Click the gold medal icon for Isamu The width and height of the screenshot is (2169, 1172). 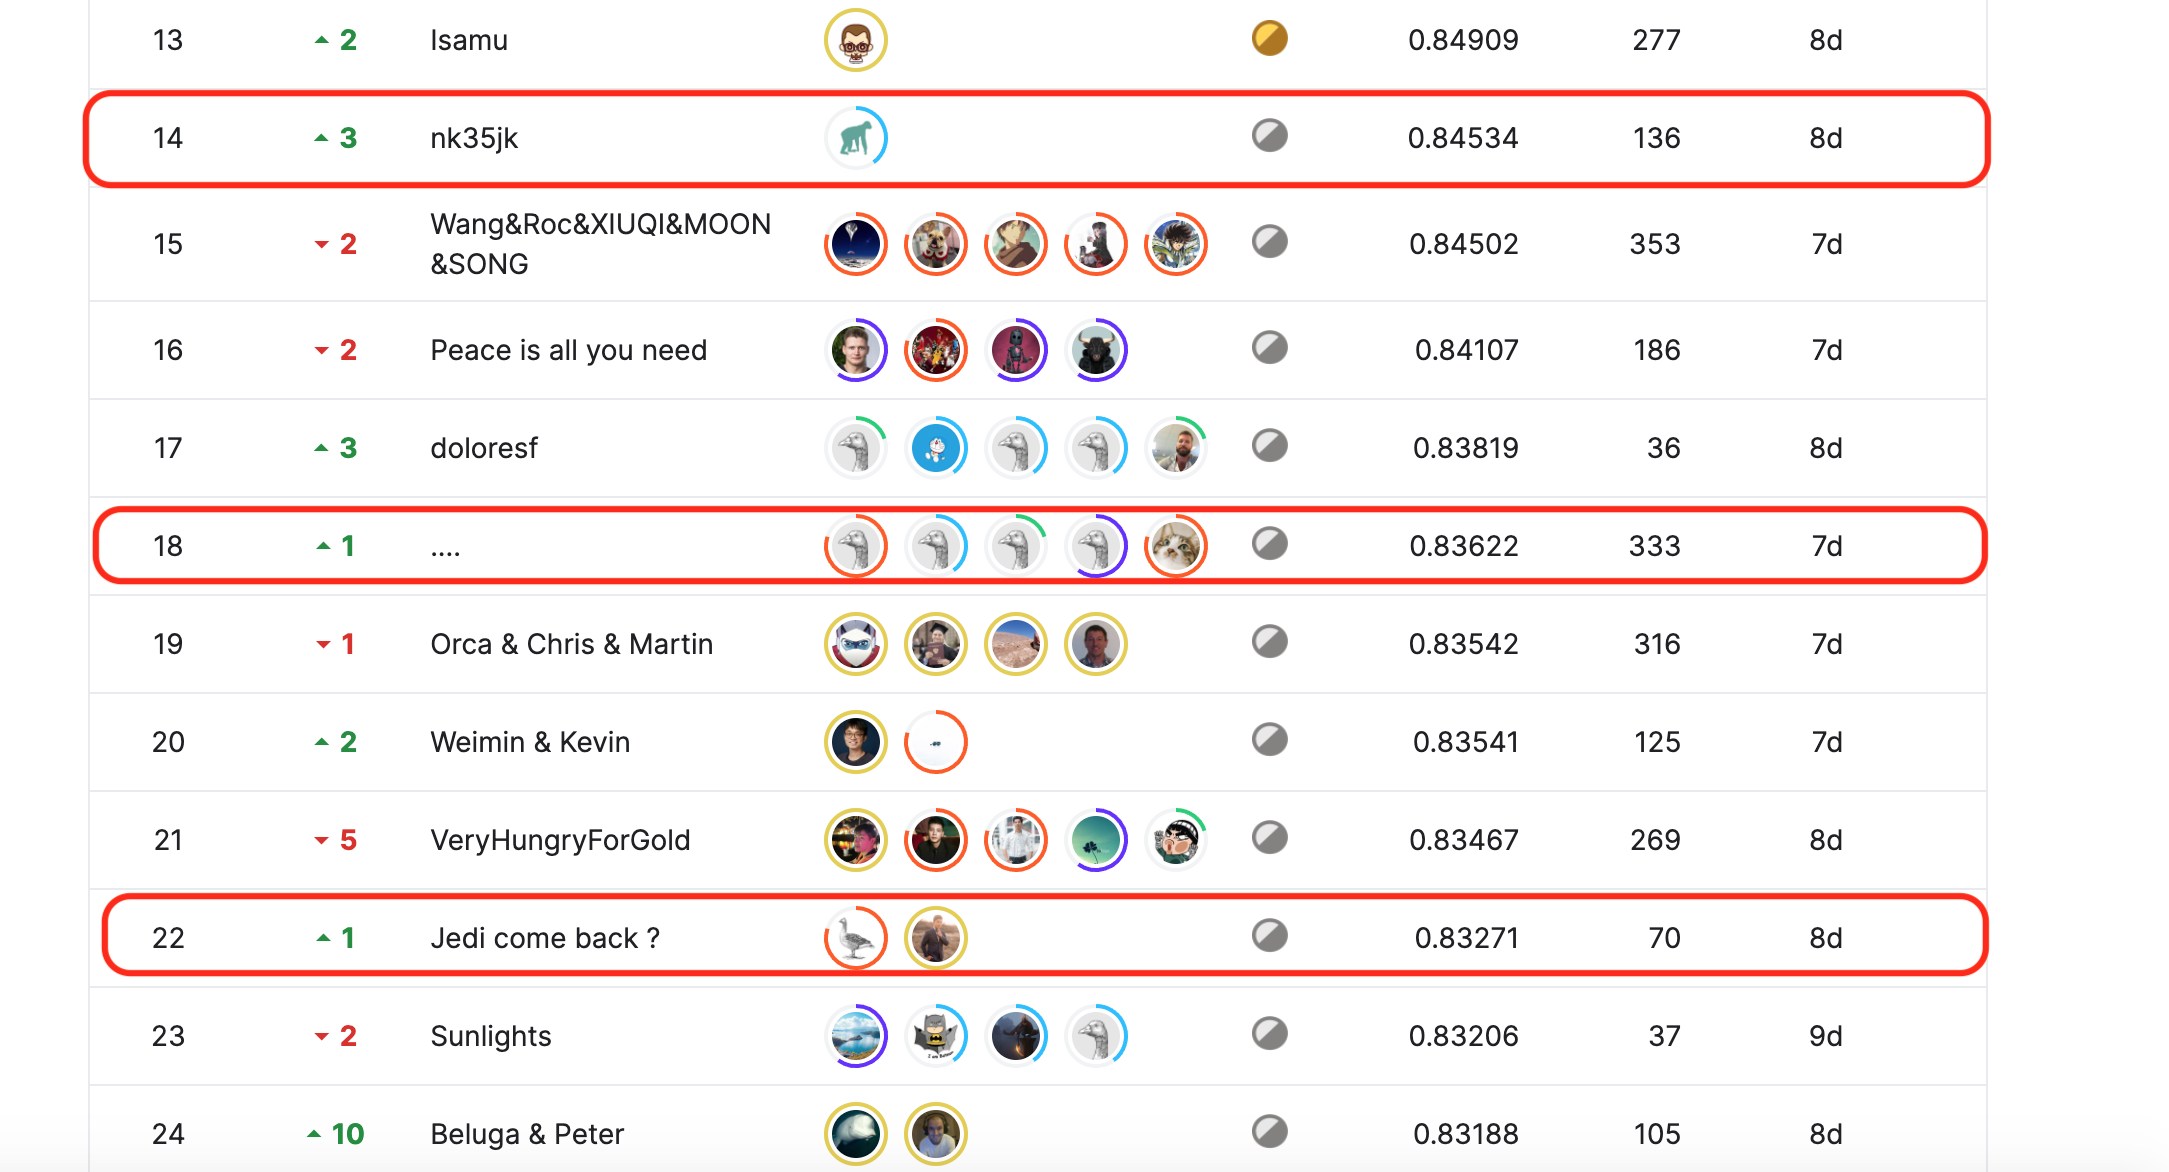[1269, 38]
